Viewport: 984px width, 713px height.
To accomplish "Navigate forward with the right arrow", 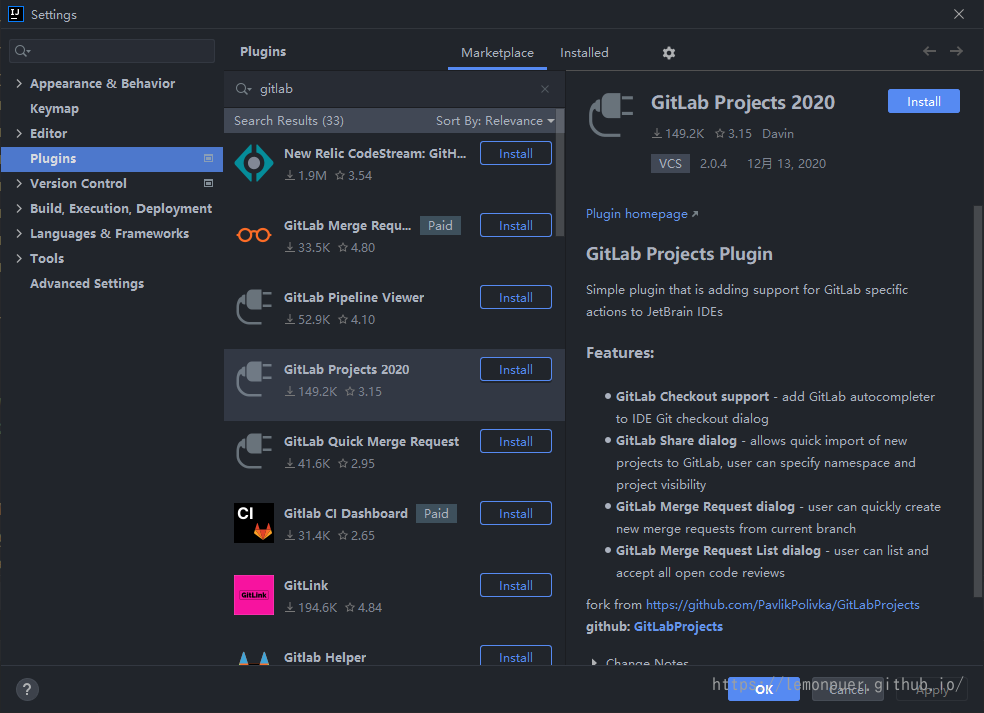I will tap(956, 51).
